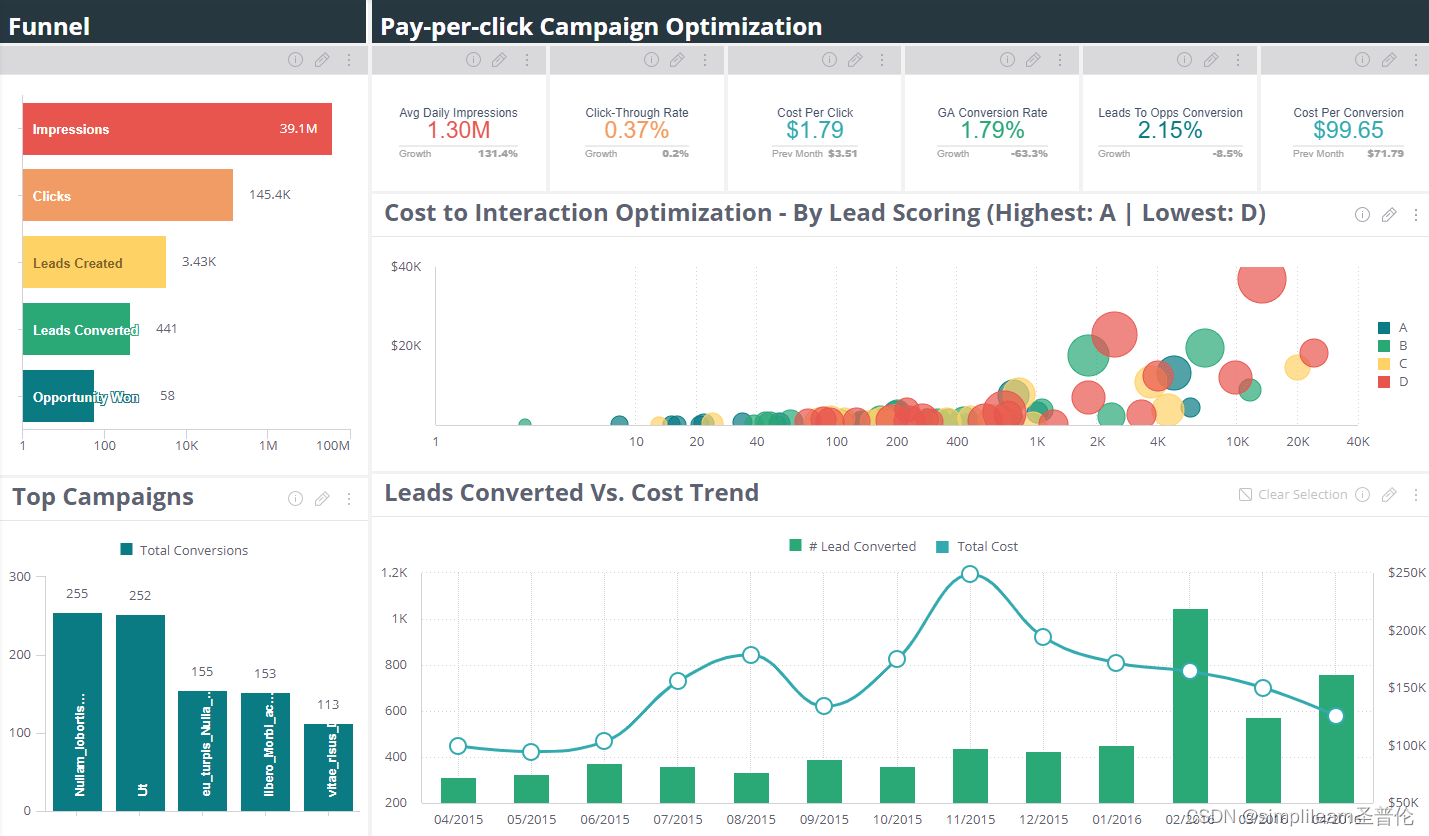Select the Leads Converted funnel bar

[76, 329]
